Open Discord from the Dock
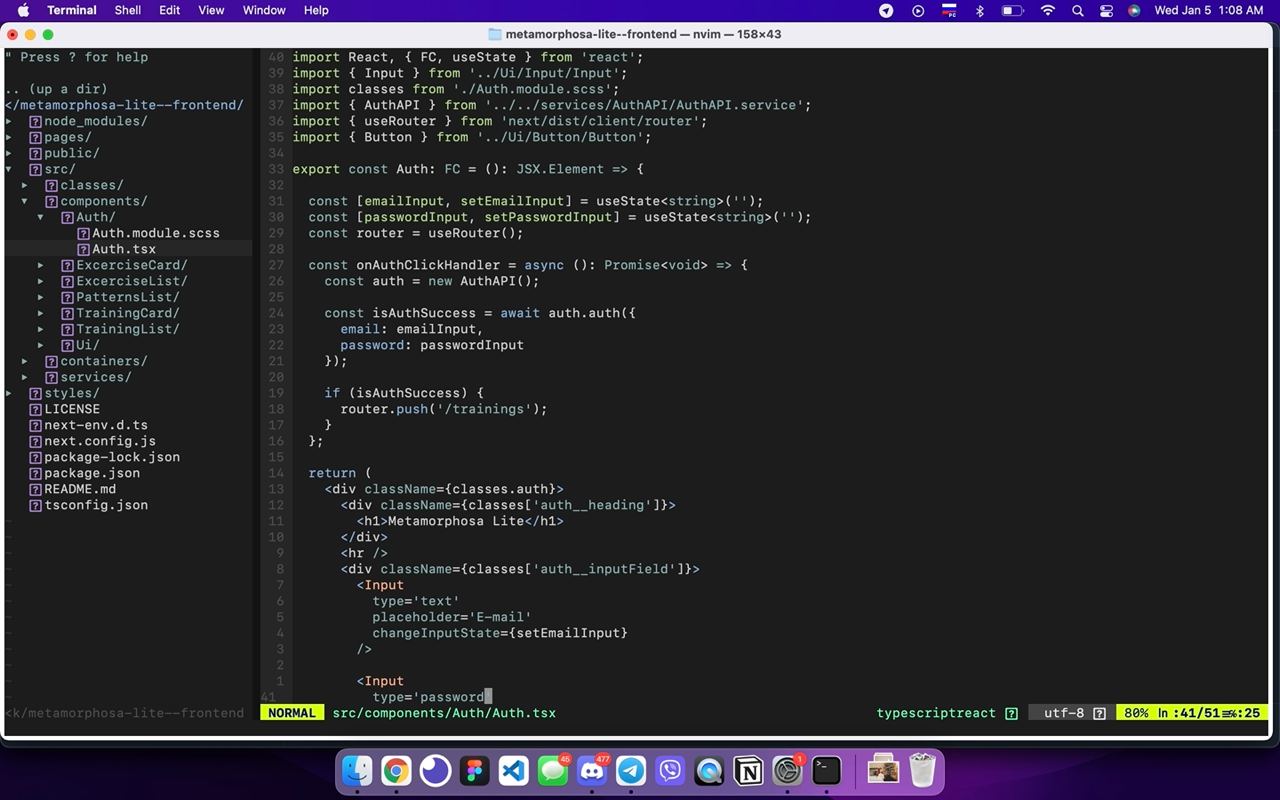The width and height of the screenshot is (1280, 800). click(592, 770)
